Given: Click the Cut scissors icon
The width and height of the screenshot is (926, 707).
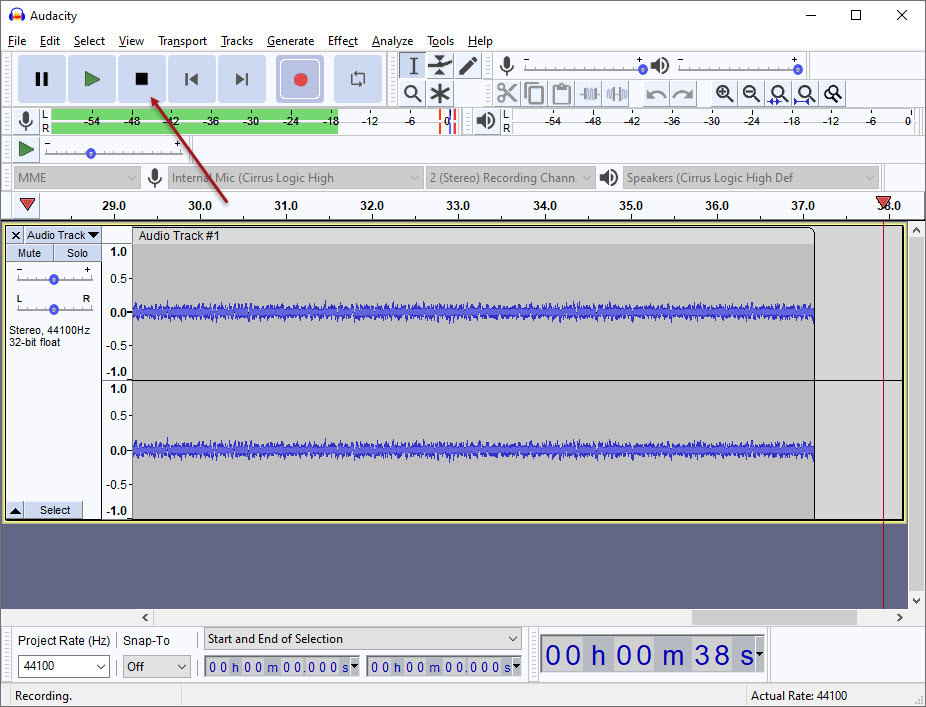Looking at the screenshot, I should (x=507, y=93).
